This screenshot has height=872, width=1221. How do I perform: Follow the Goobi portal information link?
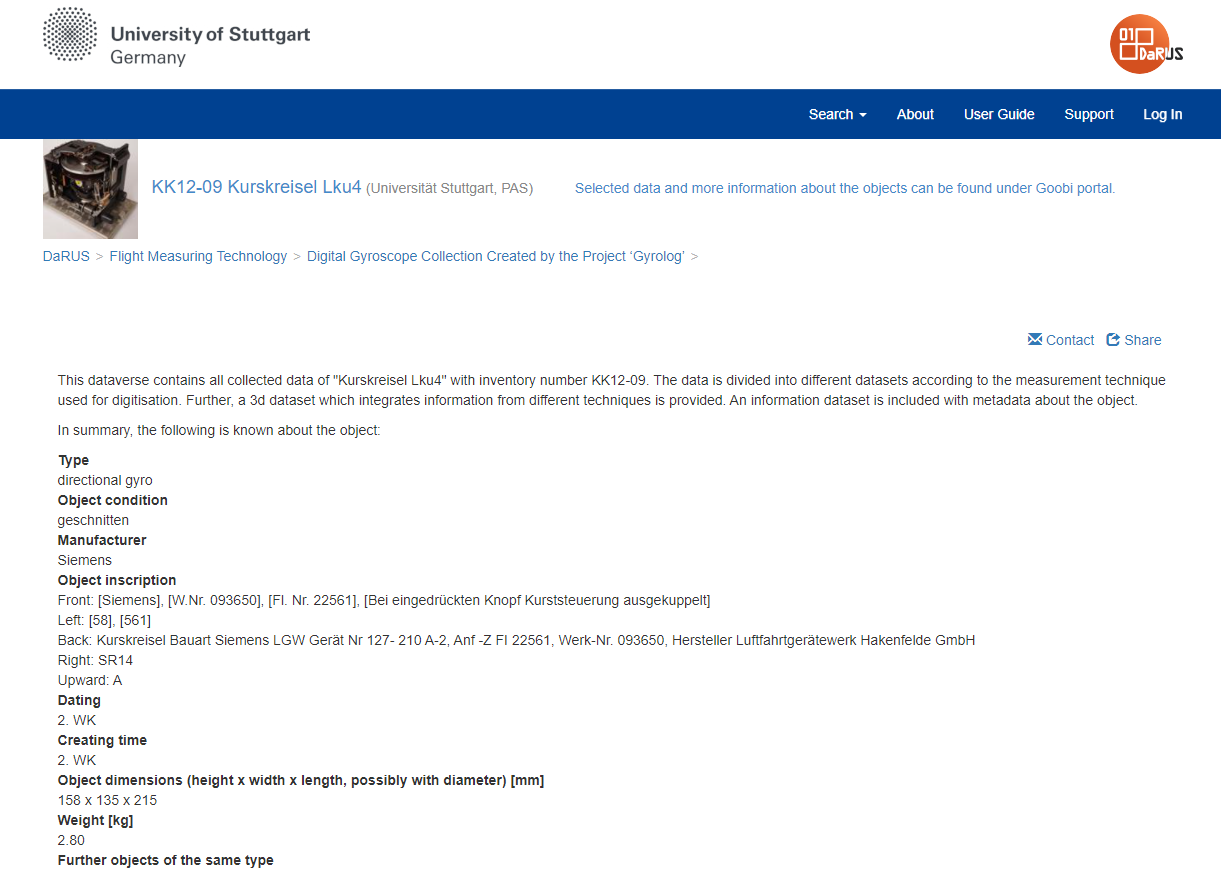coord(845,188)
